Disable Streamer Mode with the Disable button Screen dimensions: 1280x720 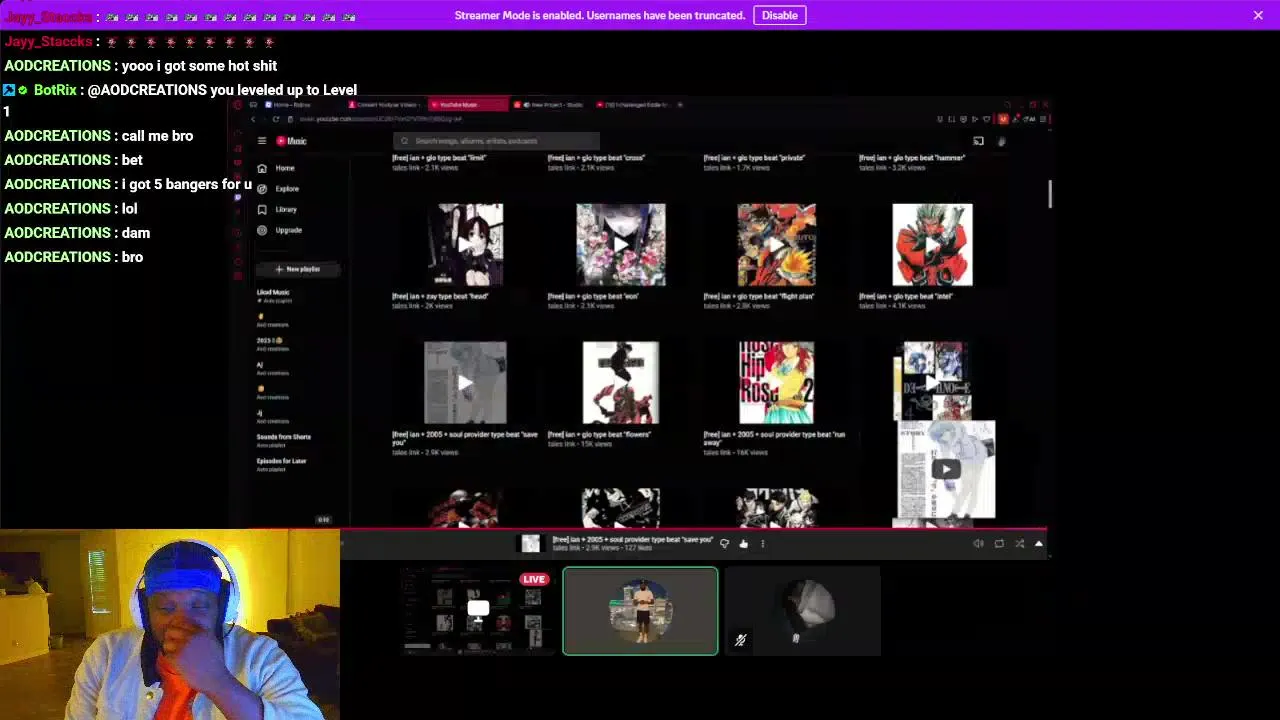point(779,15)
